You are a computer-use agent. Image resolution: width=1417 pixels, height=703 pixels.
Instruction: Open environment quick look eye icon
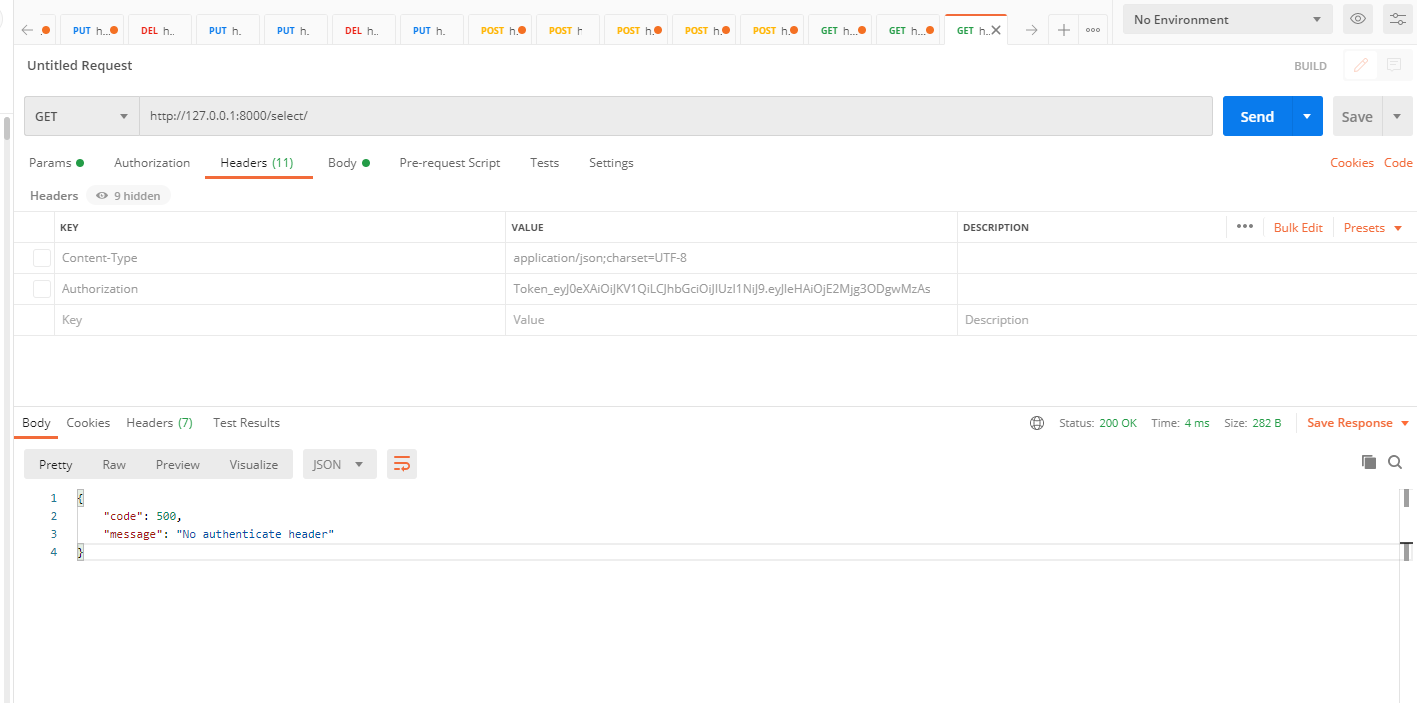pyautogui.click(x=1357, y=19)
